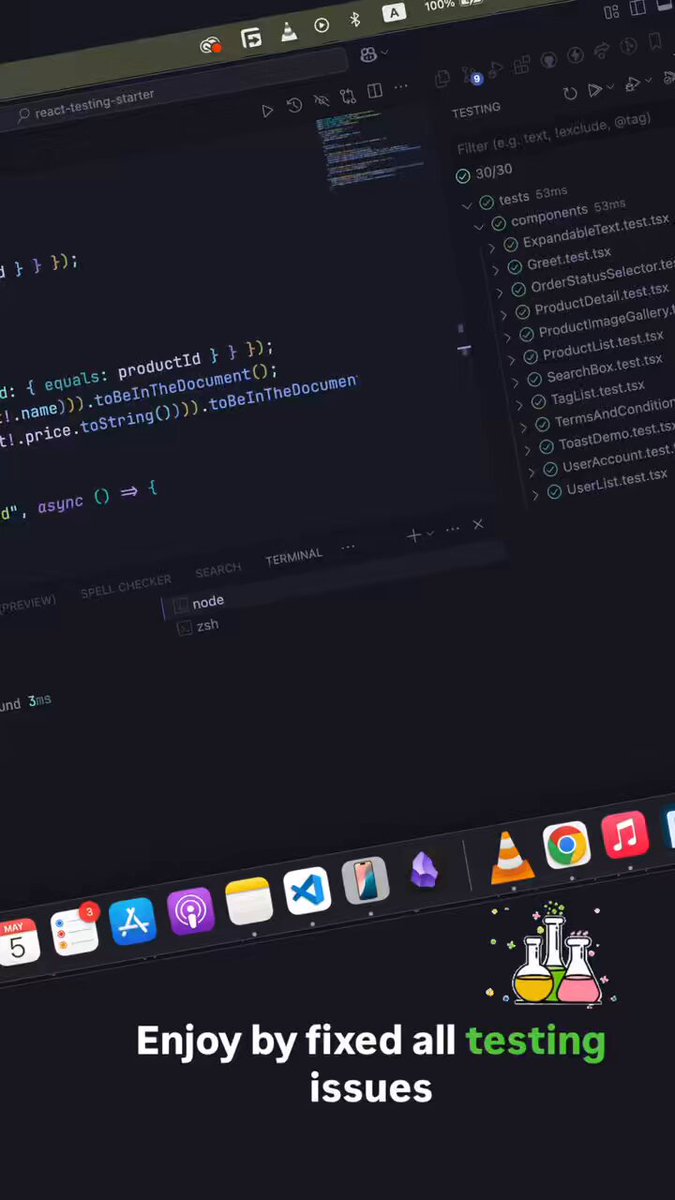Image resolution: width=675 pixels, height=1200 pixels.
Task: Open Podcasts from the Dock
Action: (190, 911)
